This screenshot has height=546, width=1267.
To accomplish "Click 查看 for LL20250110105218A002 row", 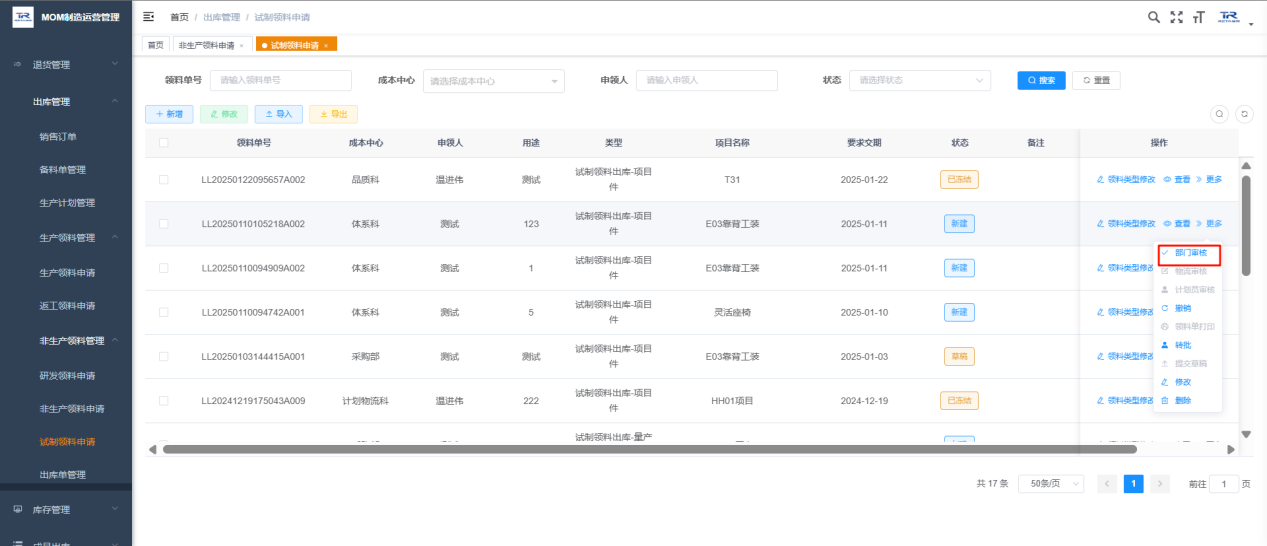I will 1177,224.
